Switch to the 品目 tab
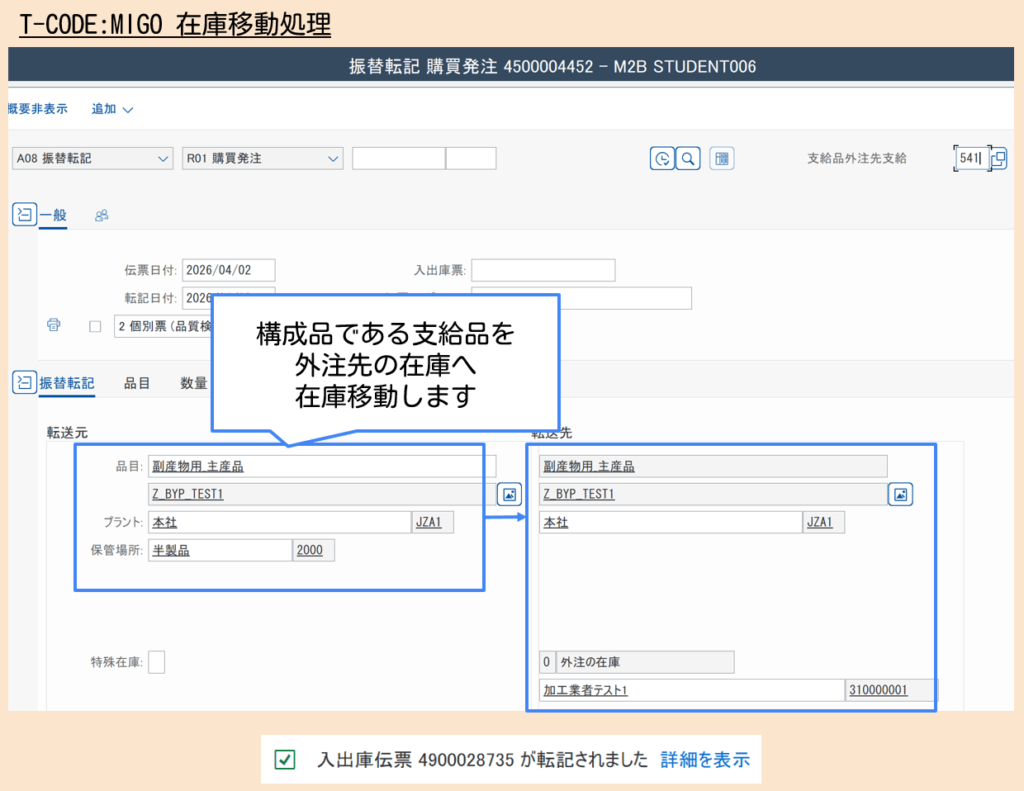The height and width of the screenshot is (791, 1024). pos(137,382)
